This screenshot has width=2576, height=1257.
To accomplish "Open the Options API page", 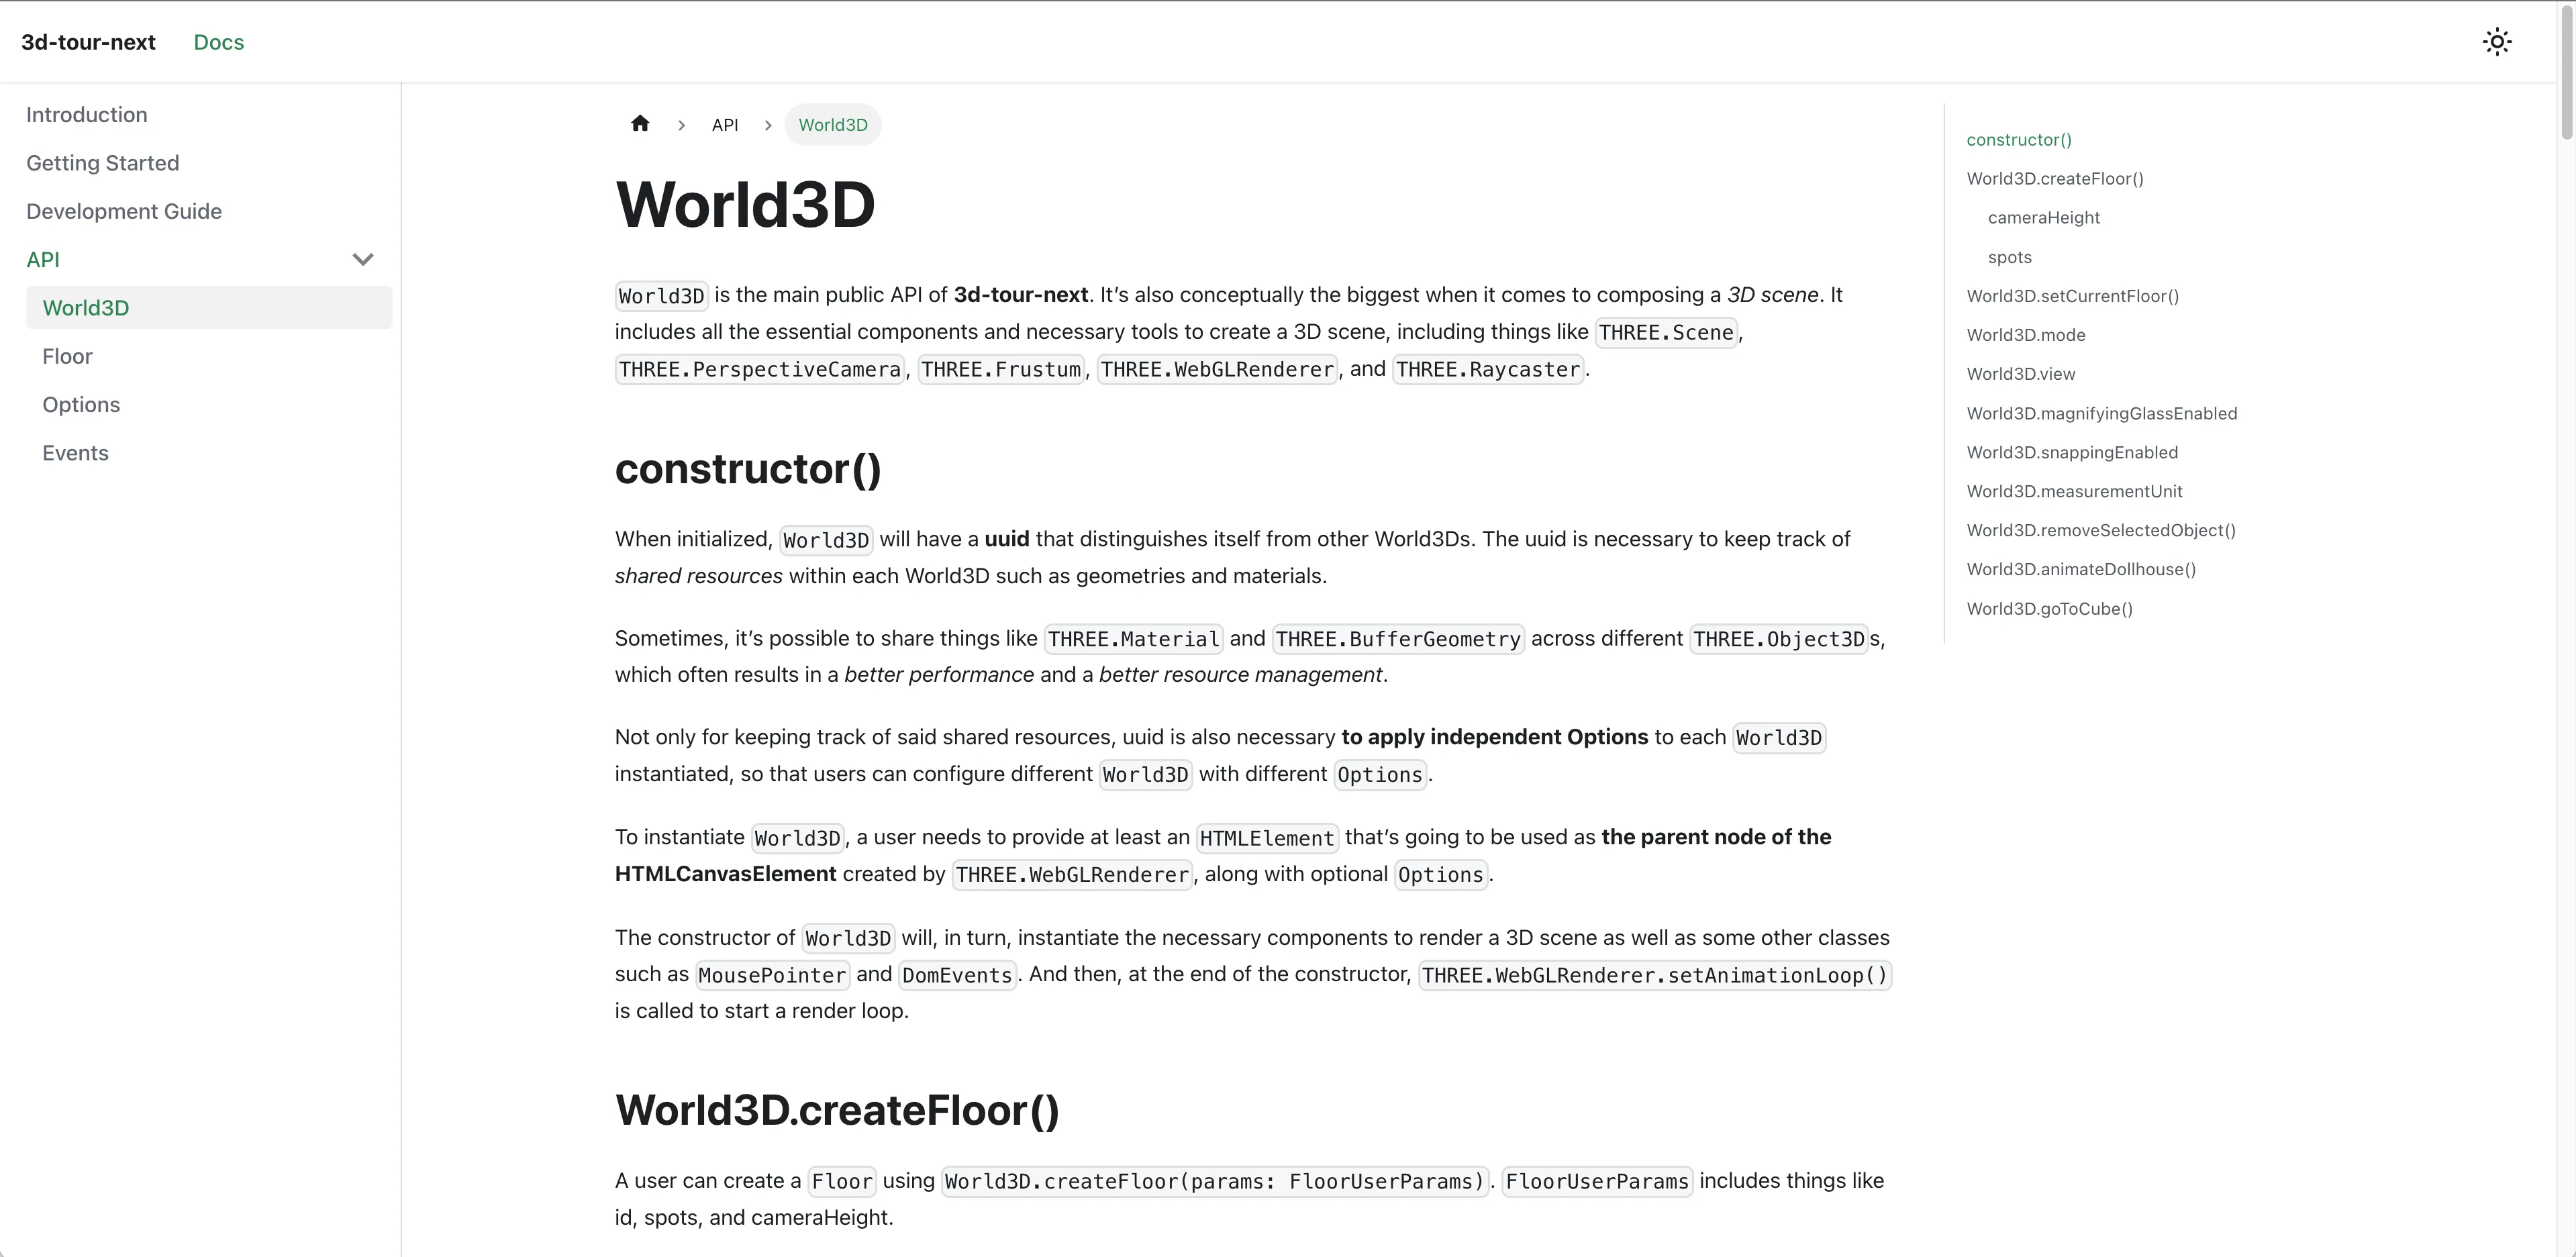I will 81,405.
